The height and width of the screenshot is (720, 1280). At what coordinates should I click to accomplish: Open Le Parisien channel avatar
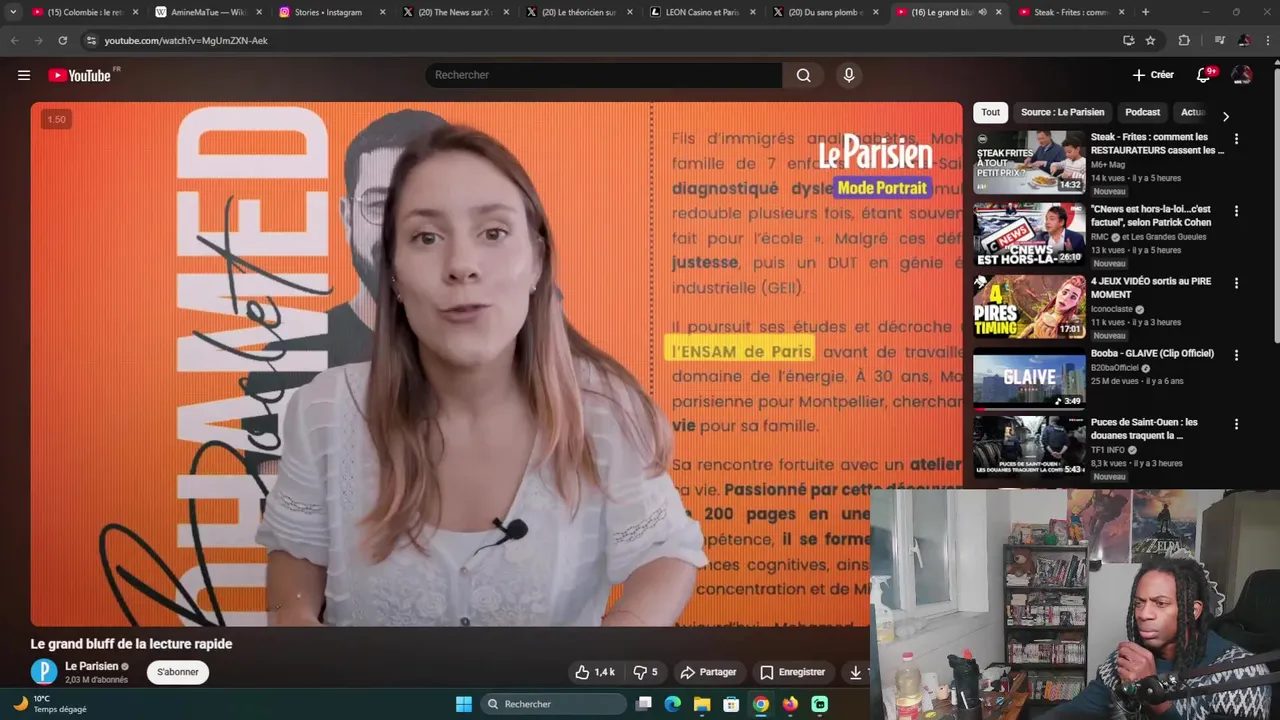(x=44, y=672)
